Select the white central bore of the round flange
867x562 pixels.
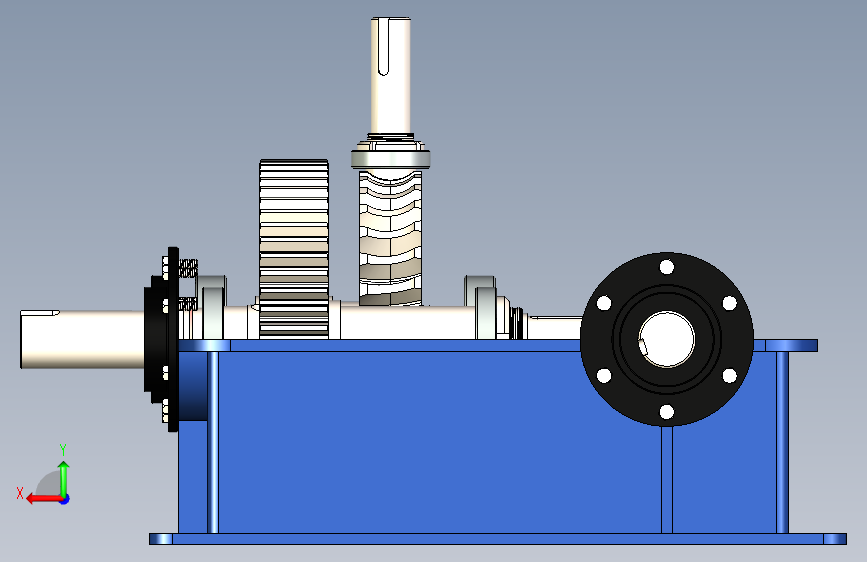(667, 339)
